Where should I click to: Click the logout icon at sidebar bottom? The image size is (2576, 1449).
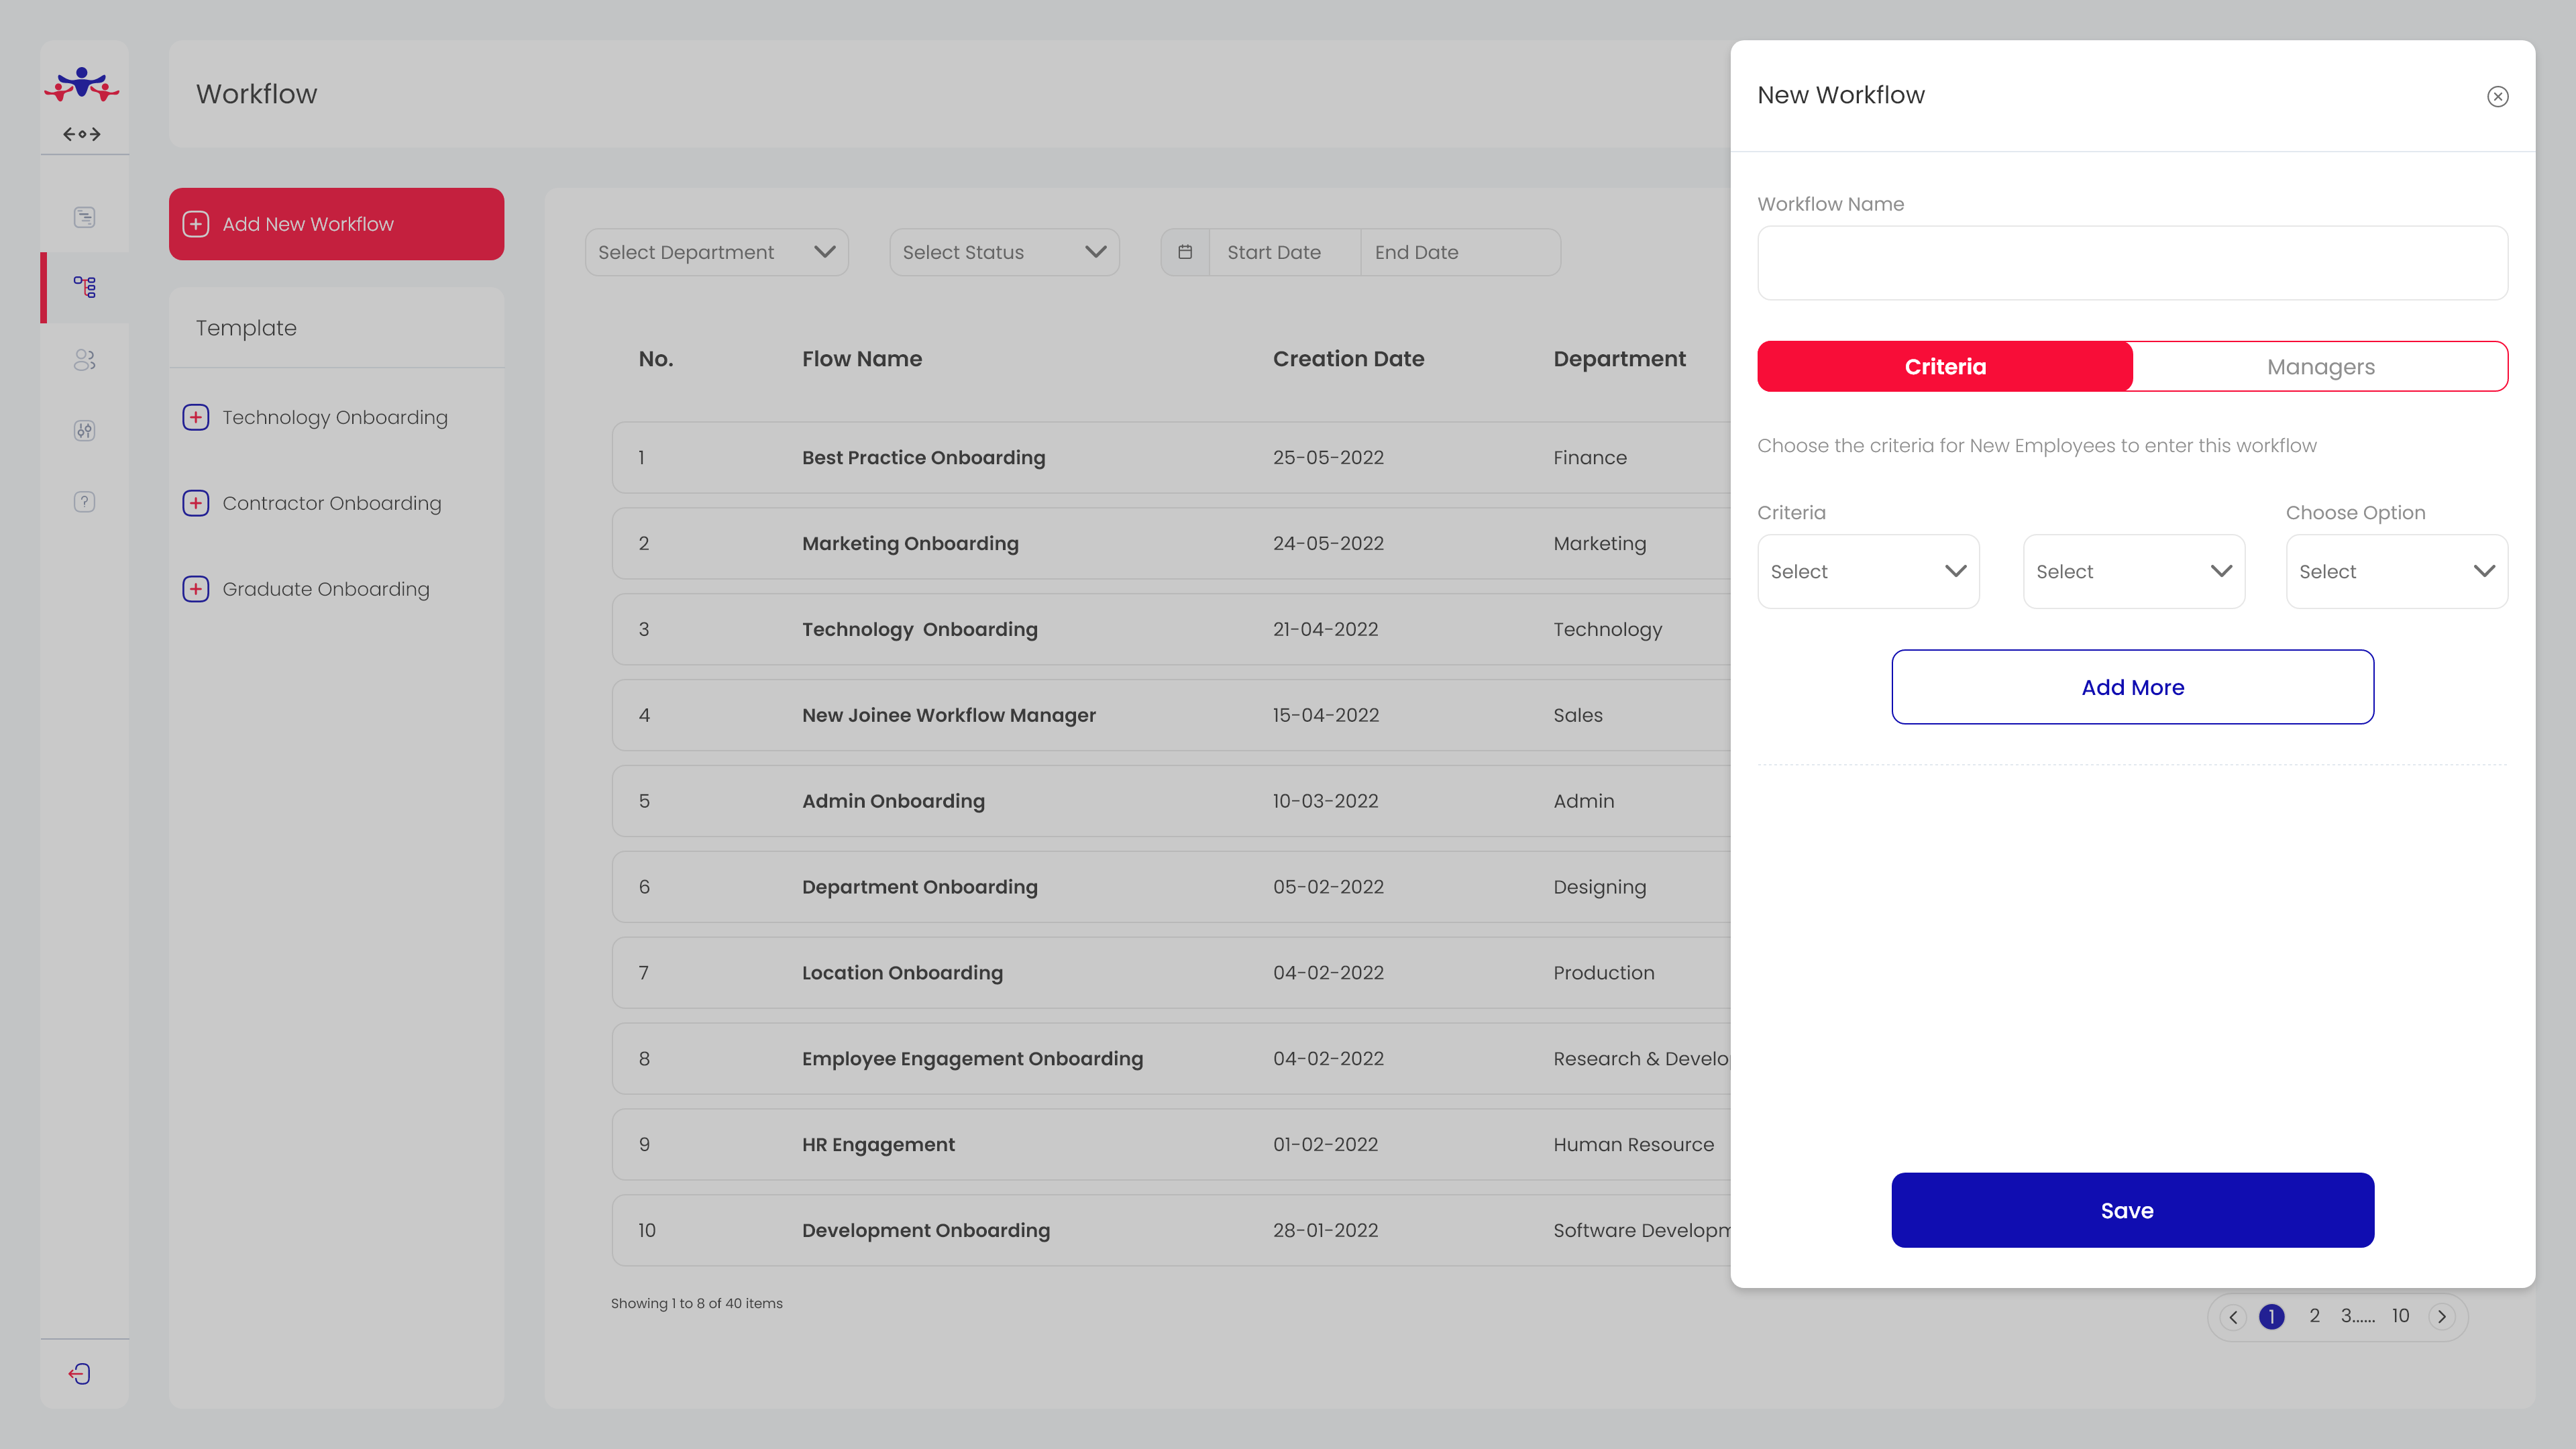(80, 1374)
